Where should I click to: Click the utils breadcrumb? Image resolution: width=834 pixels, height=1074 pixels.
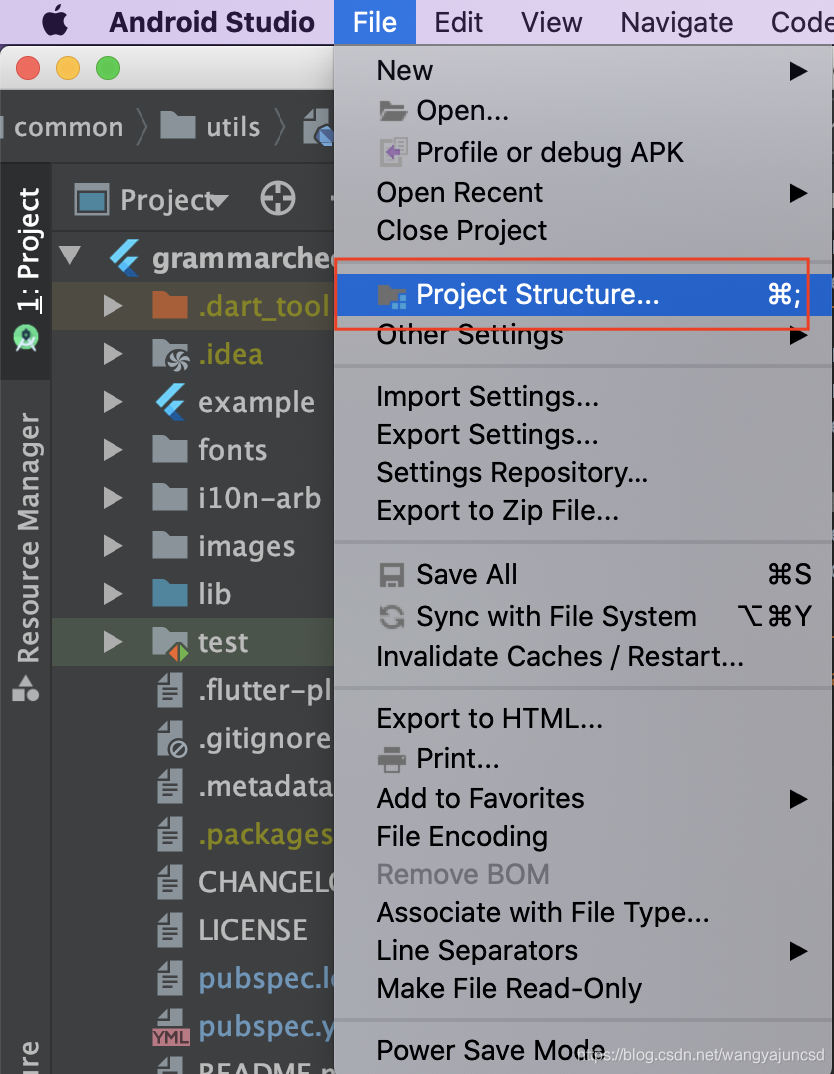coord(233,127)
